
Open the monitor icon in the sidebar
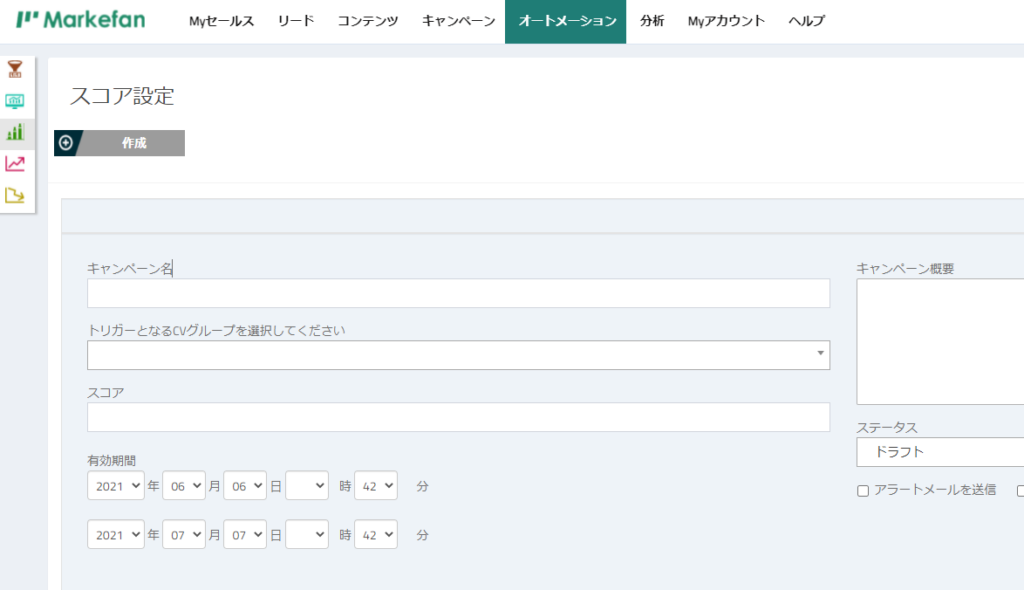pyautogui.click(x=15, y=101)
